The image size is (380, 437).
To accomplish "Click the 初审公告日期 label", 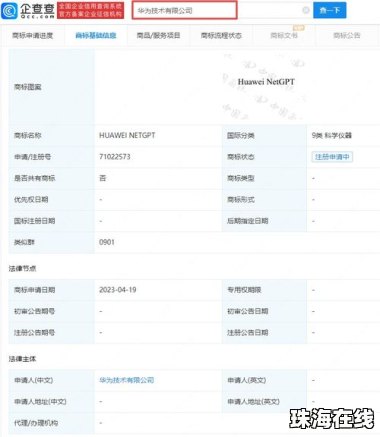I will [x=248, y=311].
